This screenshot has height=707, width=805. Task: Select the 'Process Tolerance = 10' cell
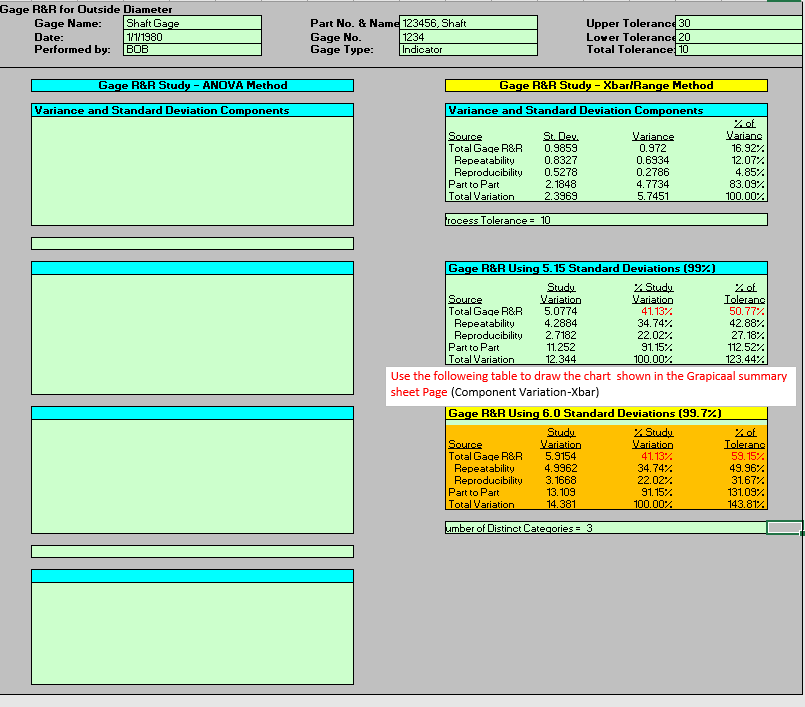click(x=606, y=220)
